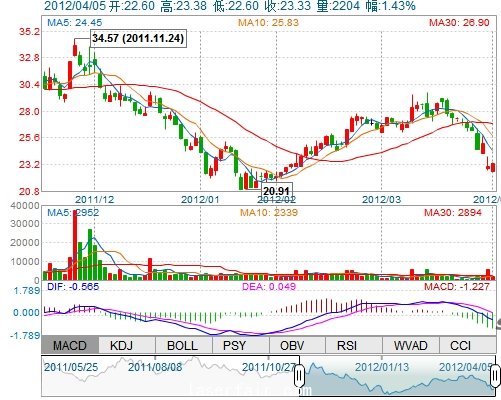Show the PSY indicator
The width and height of the screenshot is (501, 400).
click(234, 345)
